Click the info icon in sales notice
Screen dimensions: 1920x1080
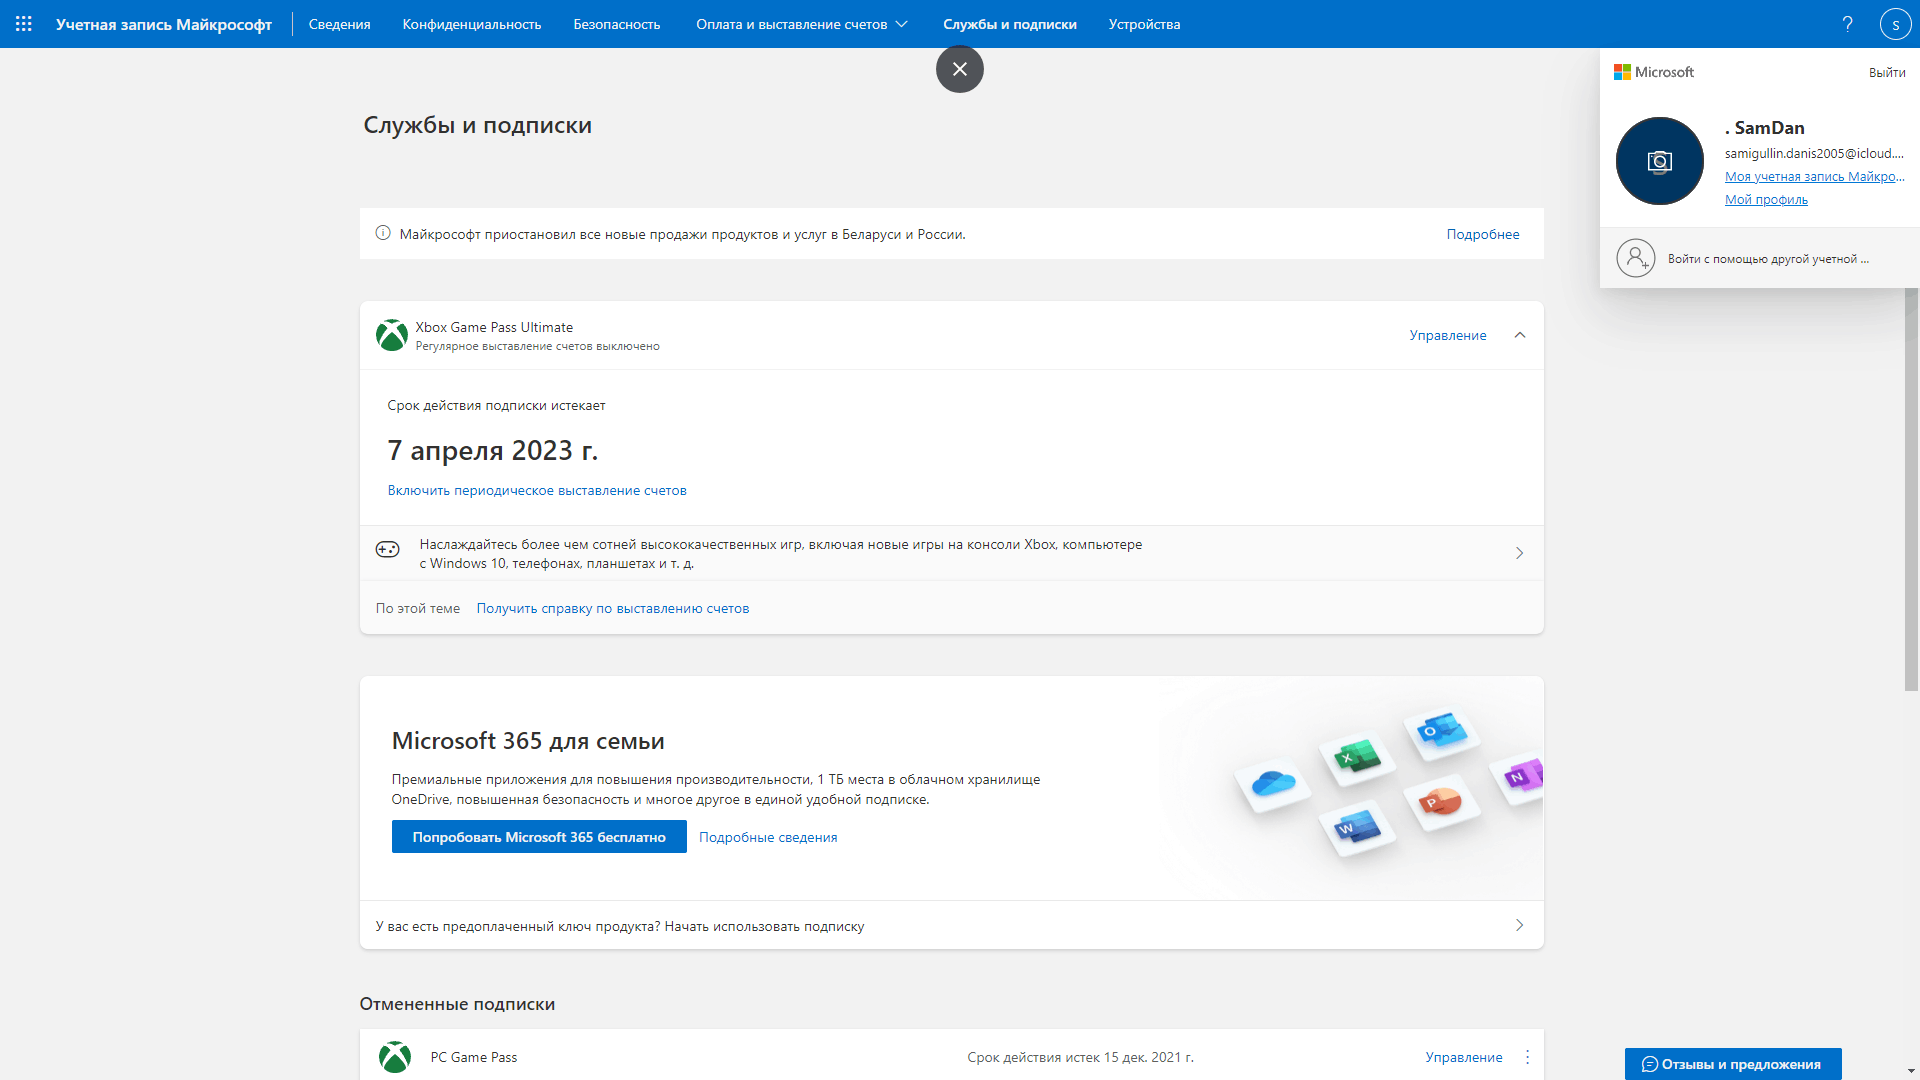point(383,233)
